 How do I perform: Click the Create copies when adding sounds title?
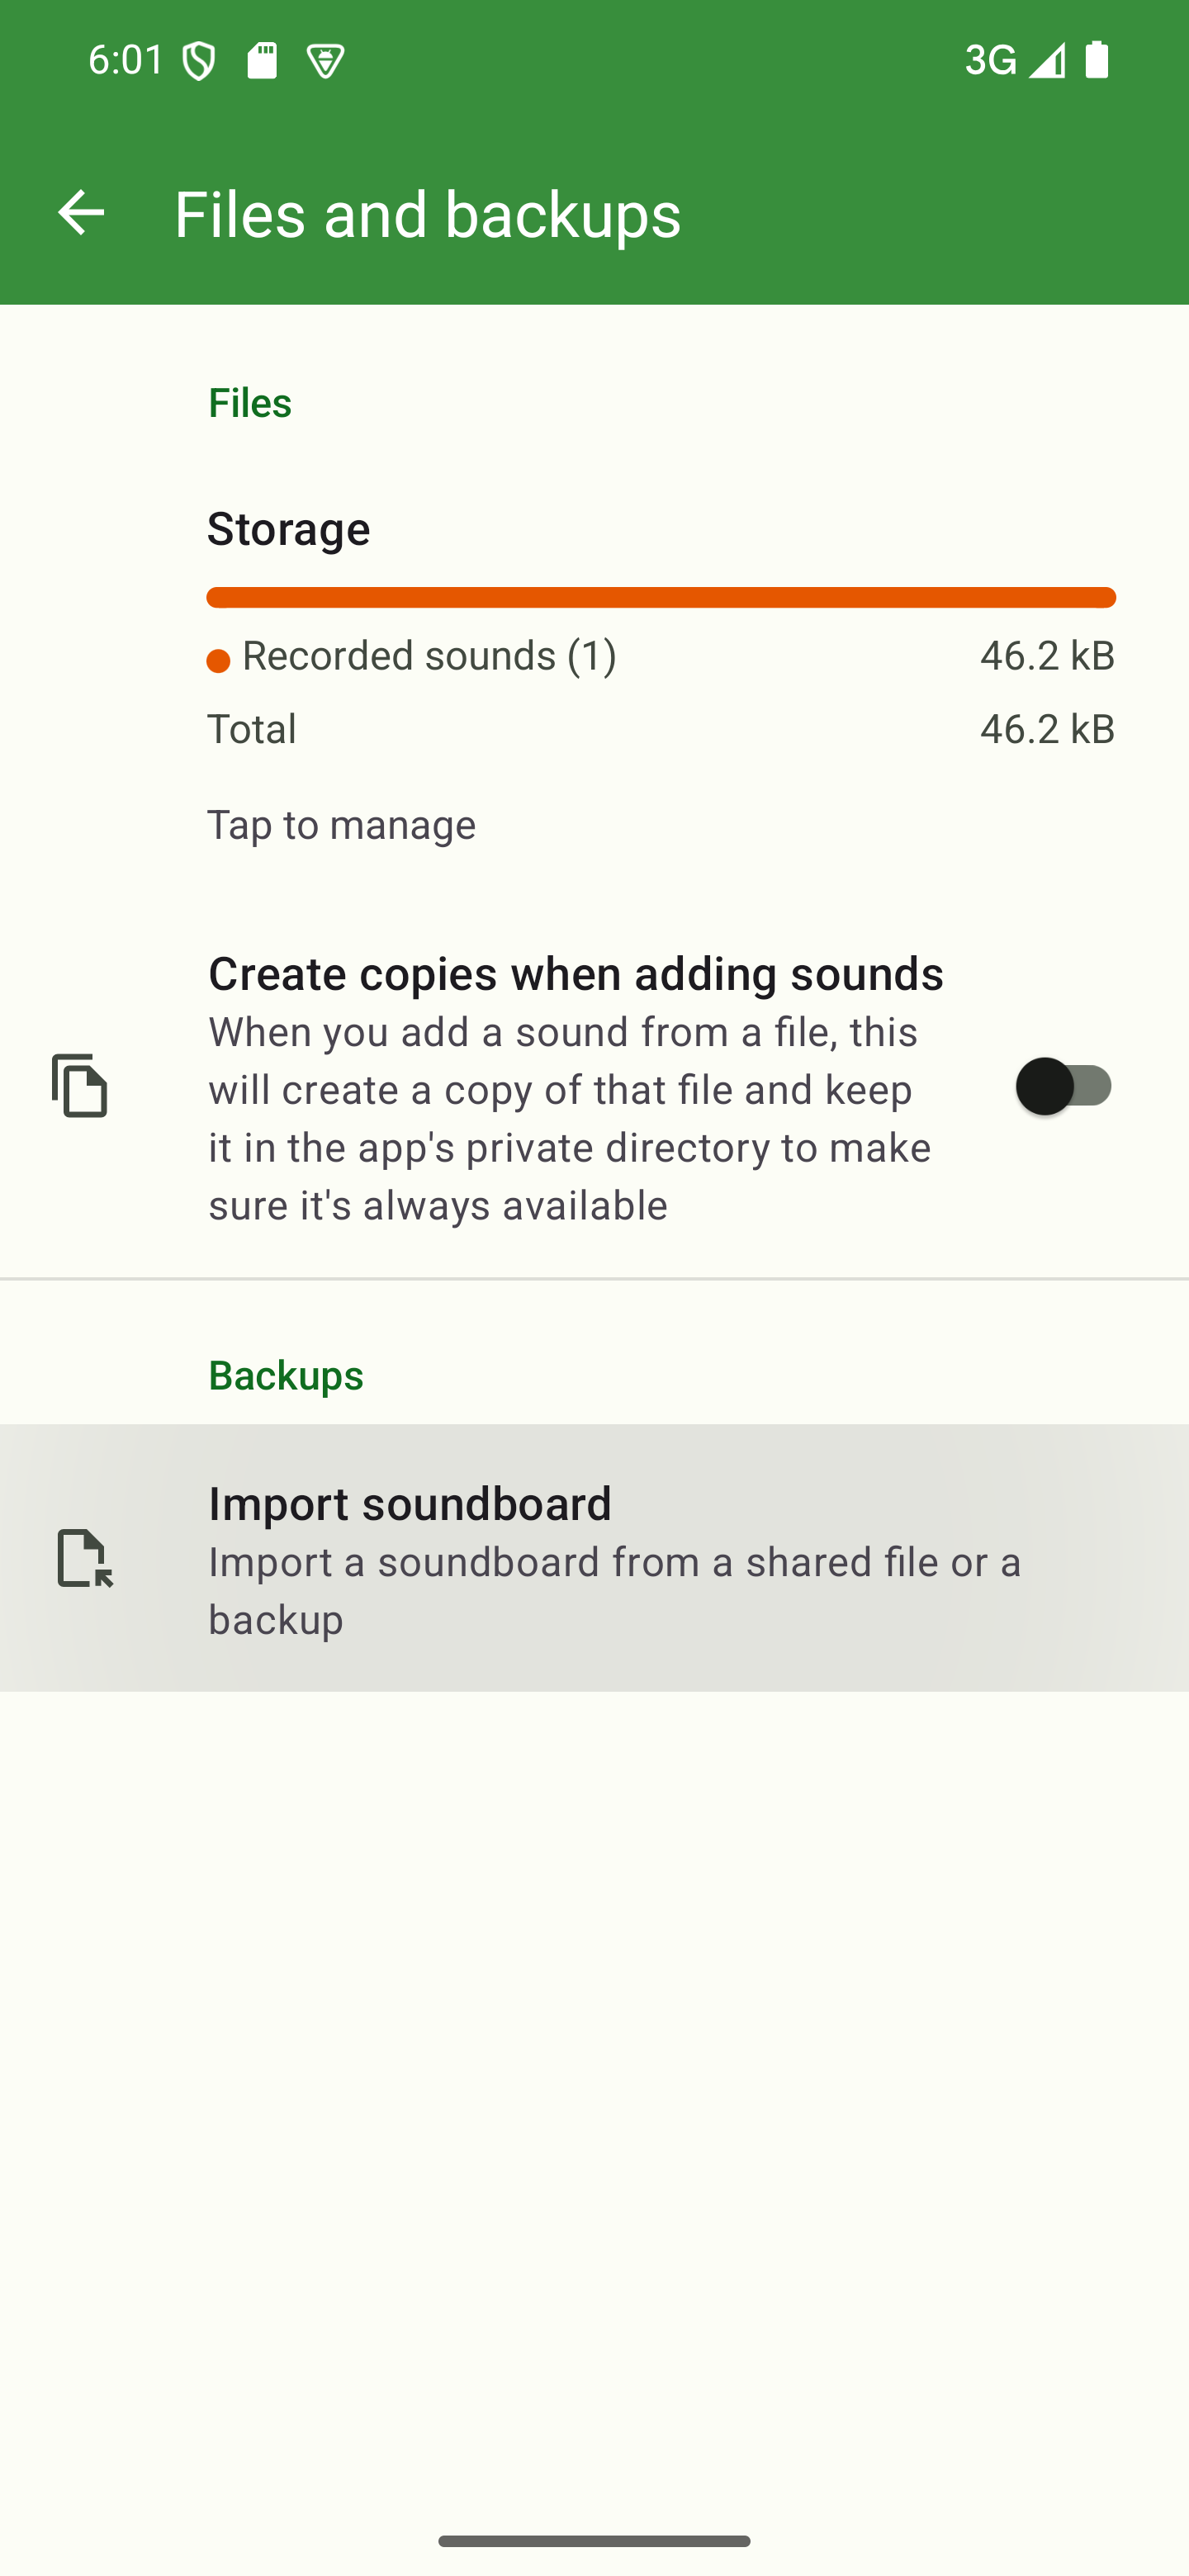coord(575,974)
